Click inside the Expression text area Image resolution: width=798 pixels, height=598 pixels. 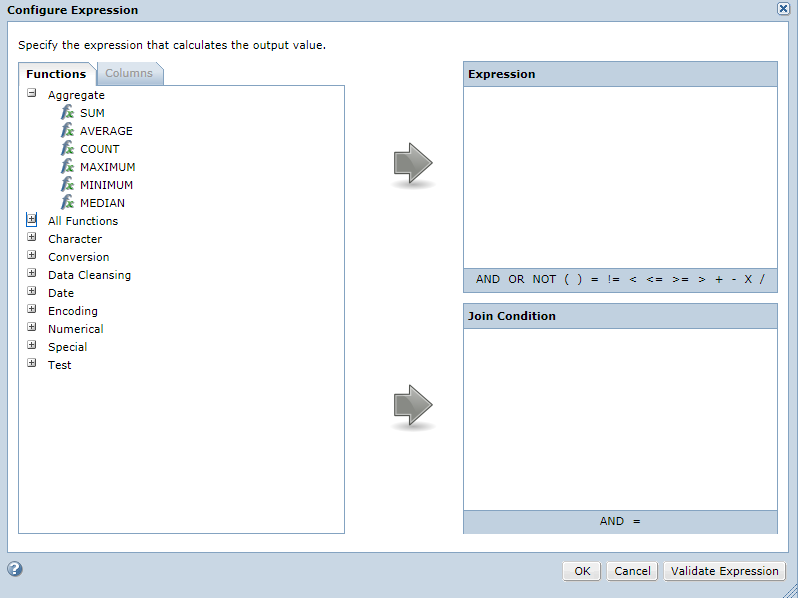620,177
